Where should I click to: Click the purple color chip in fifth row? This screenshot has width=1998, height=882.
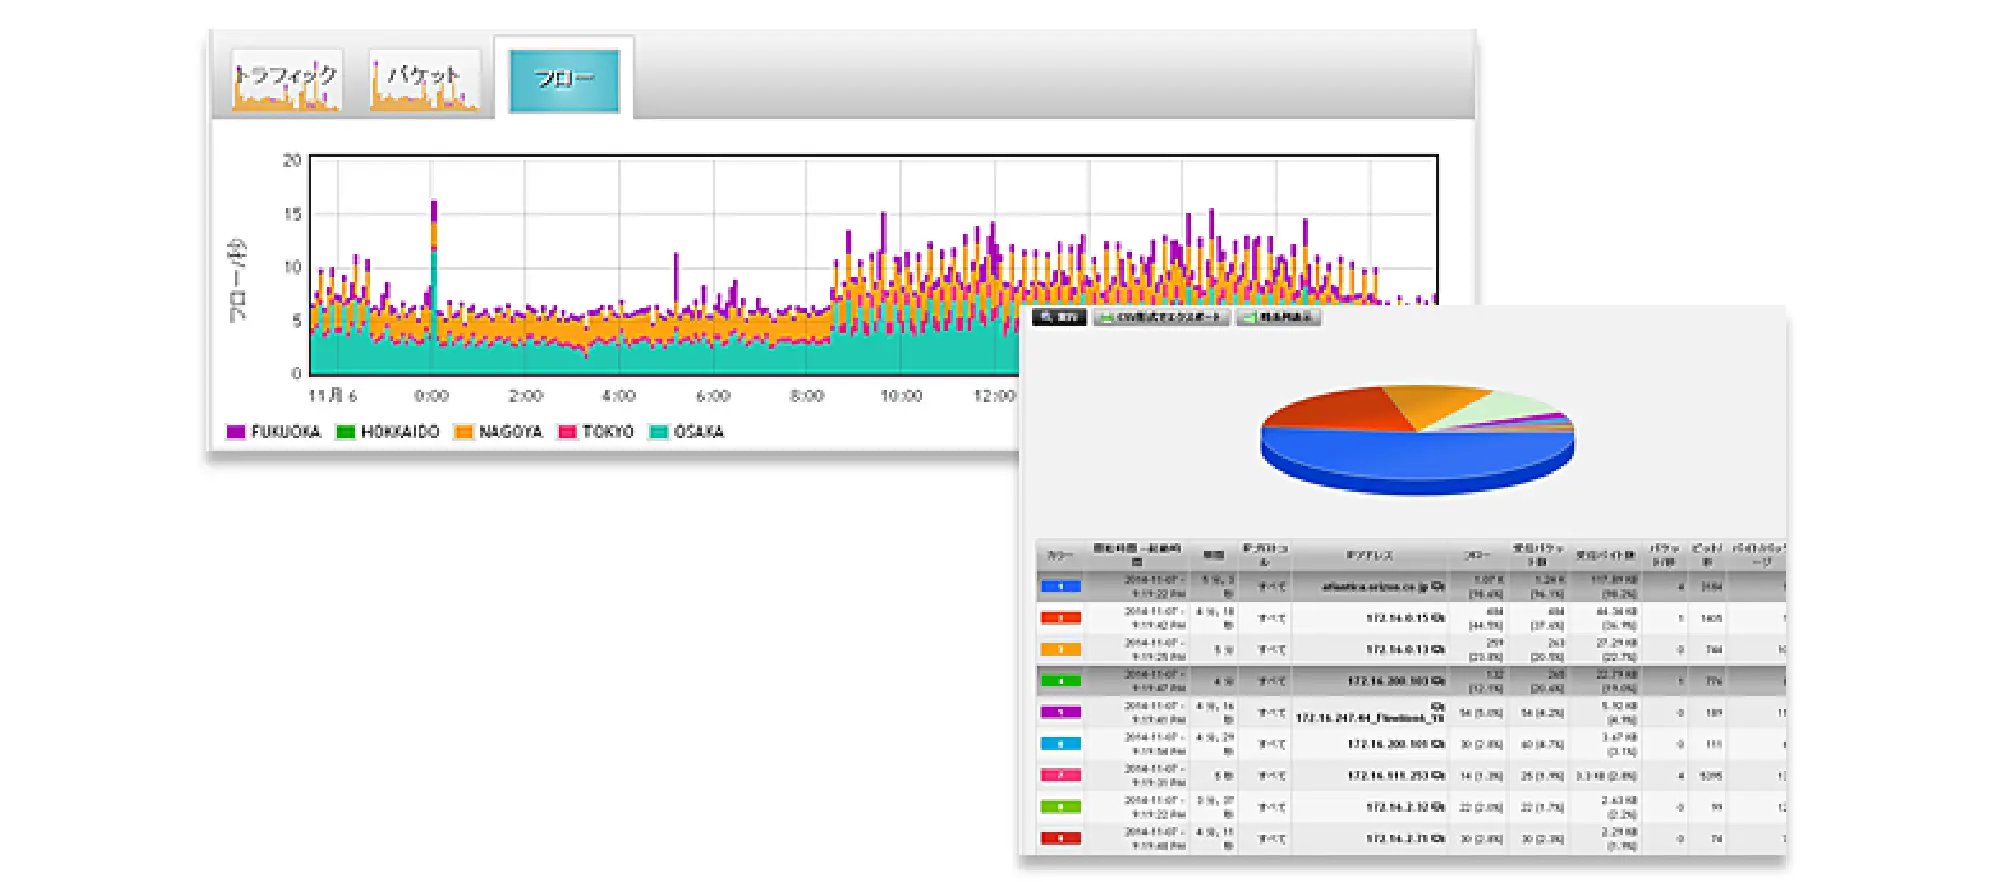[1061, 713]
